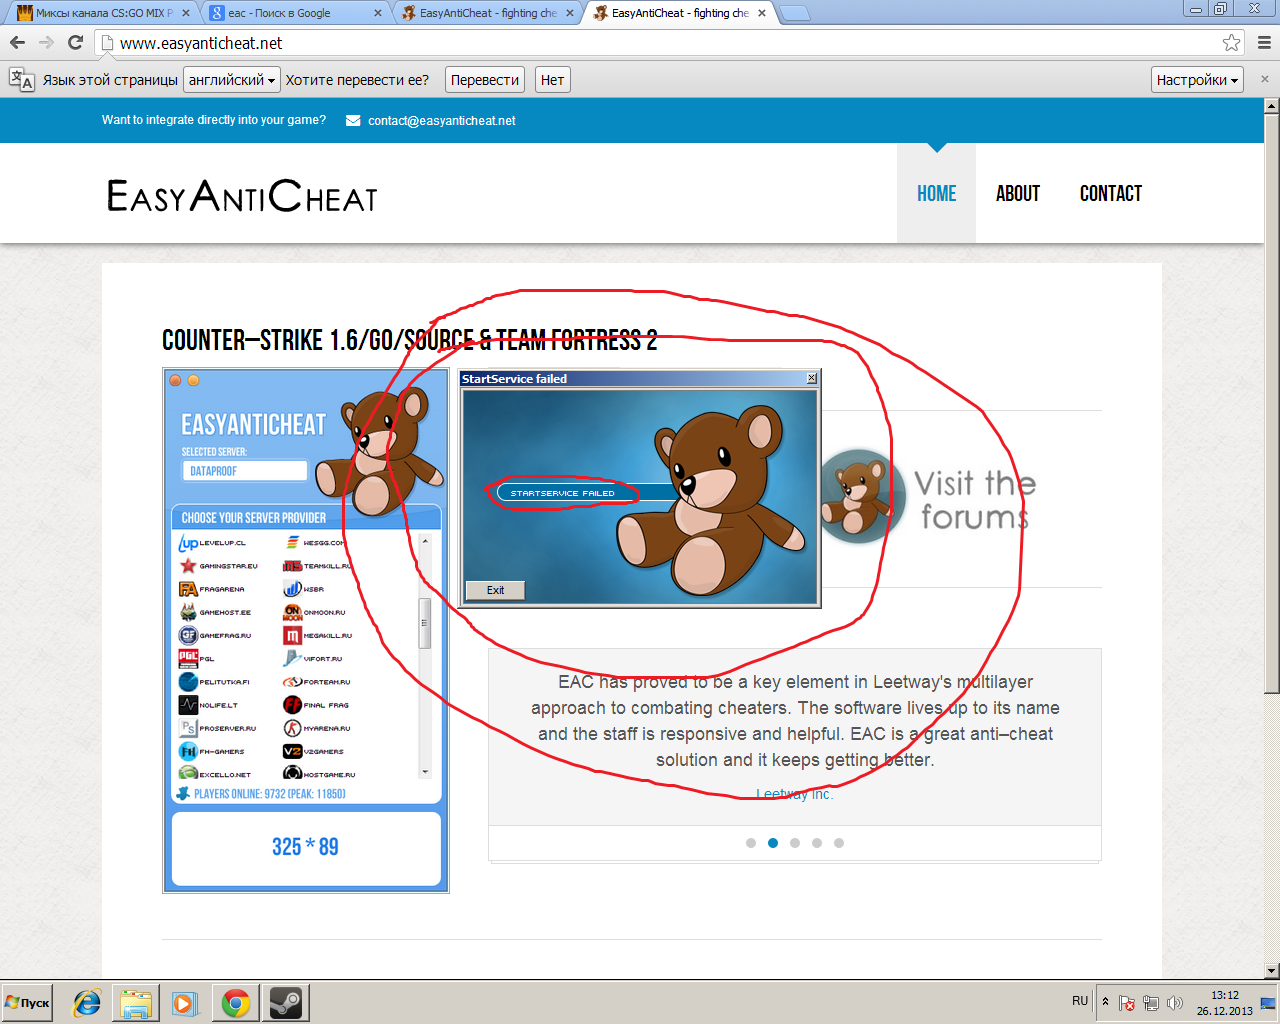This screenshot has width=1280, height=1024.
Task: Select the Final Frag FF logo
Action: click(292, 705)
